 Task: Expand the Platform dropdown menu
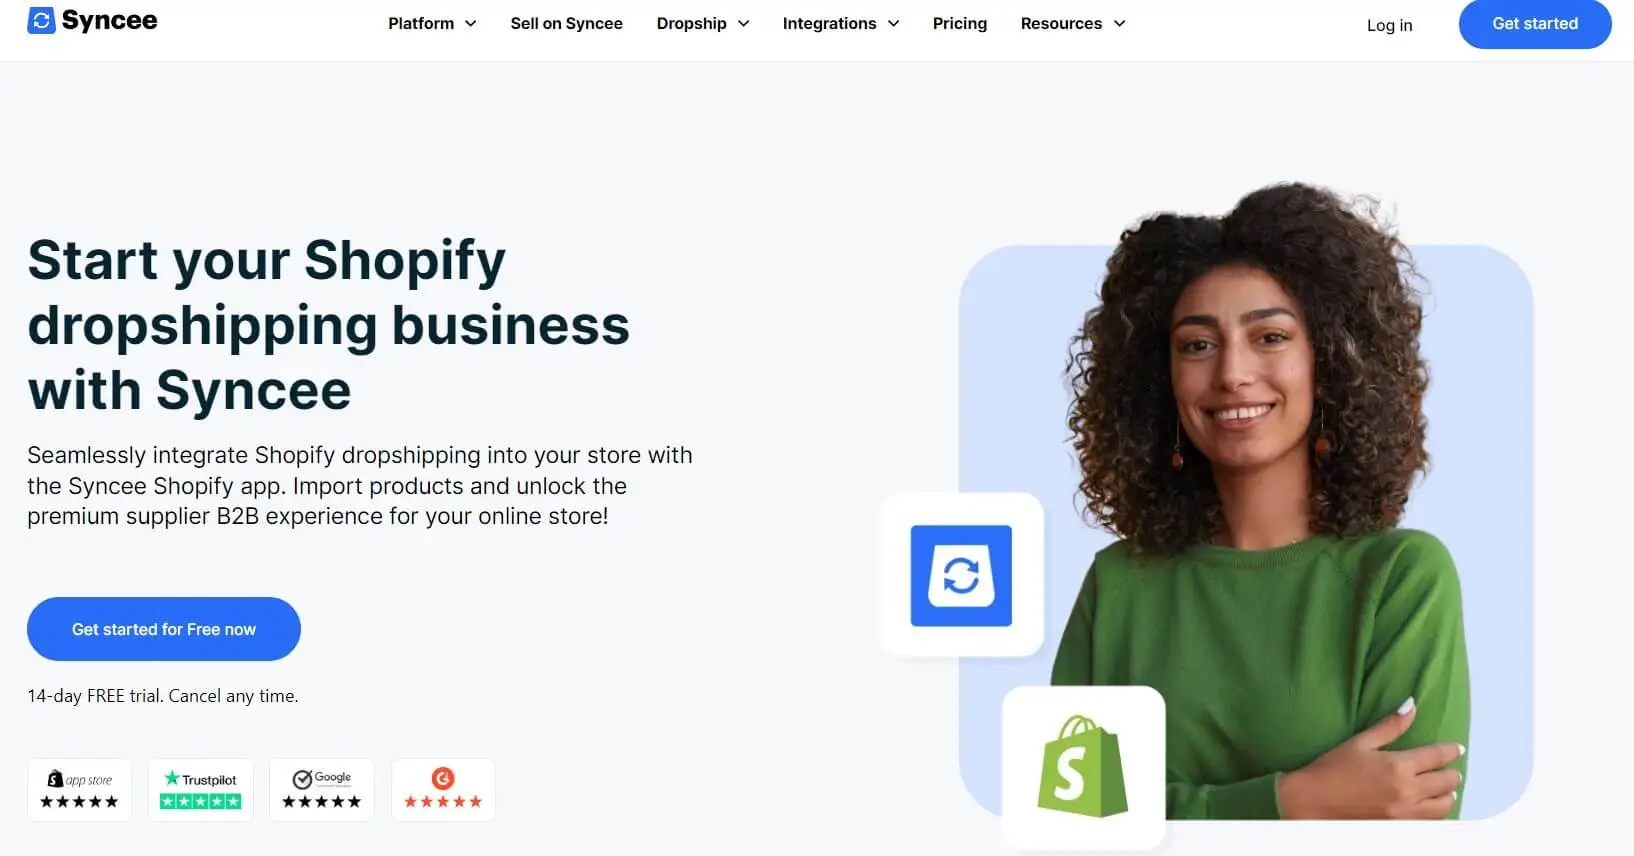(x=432, y=23)
